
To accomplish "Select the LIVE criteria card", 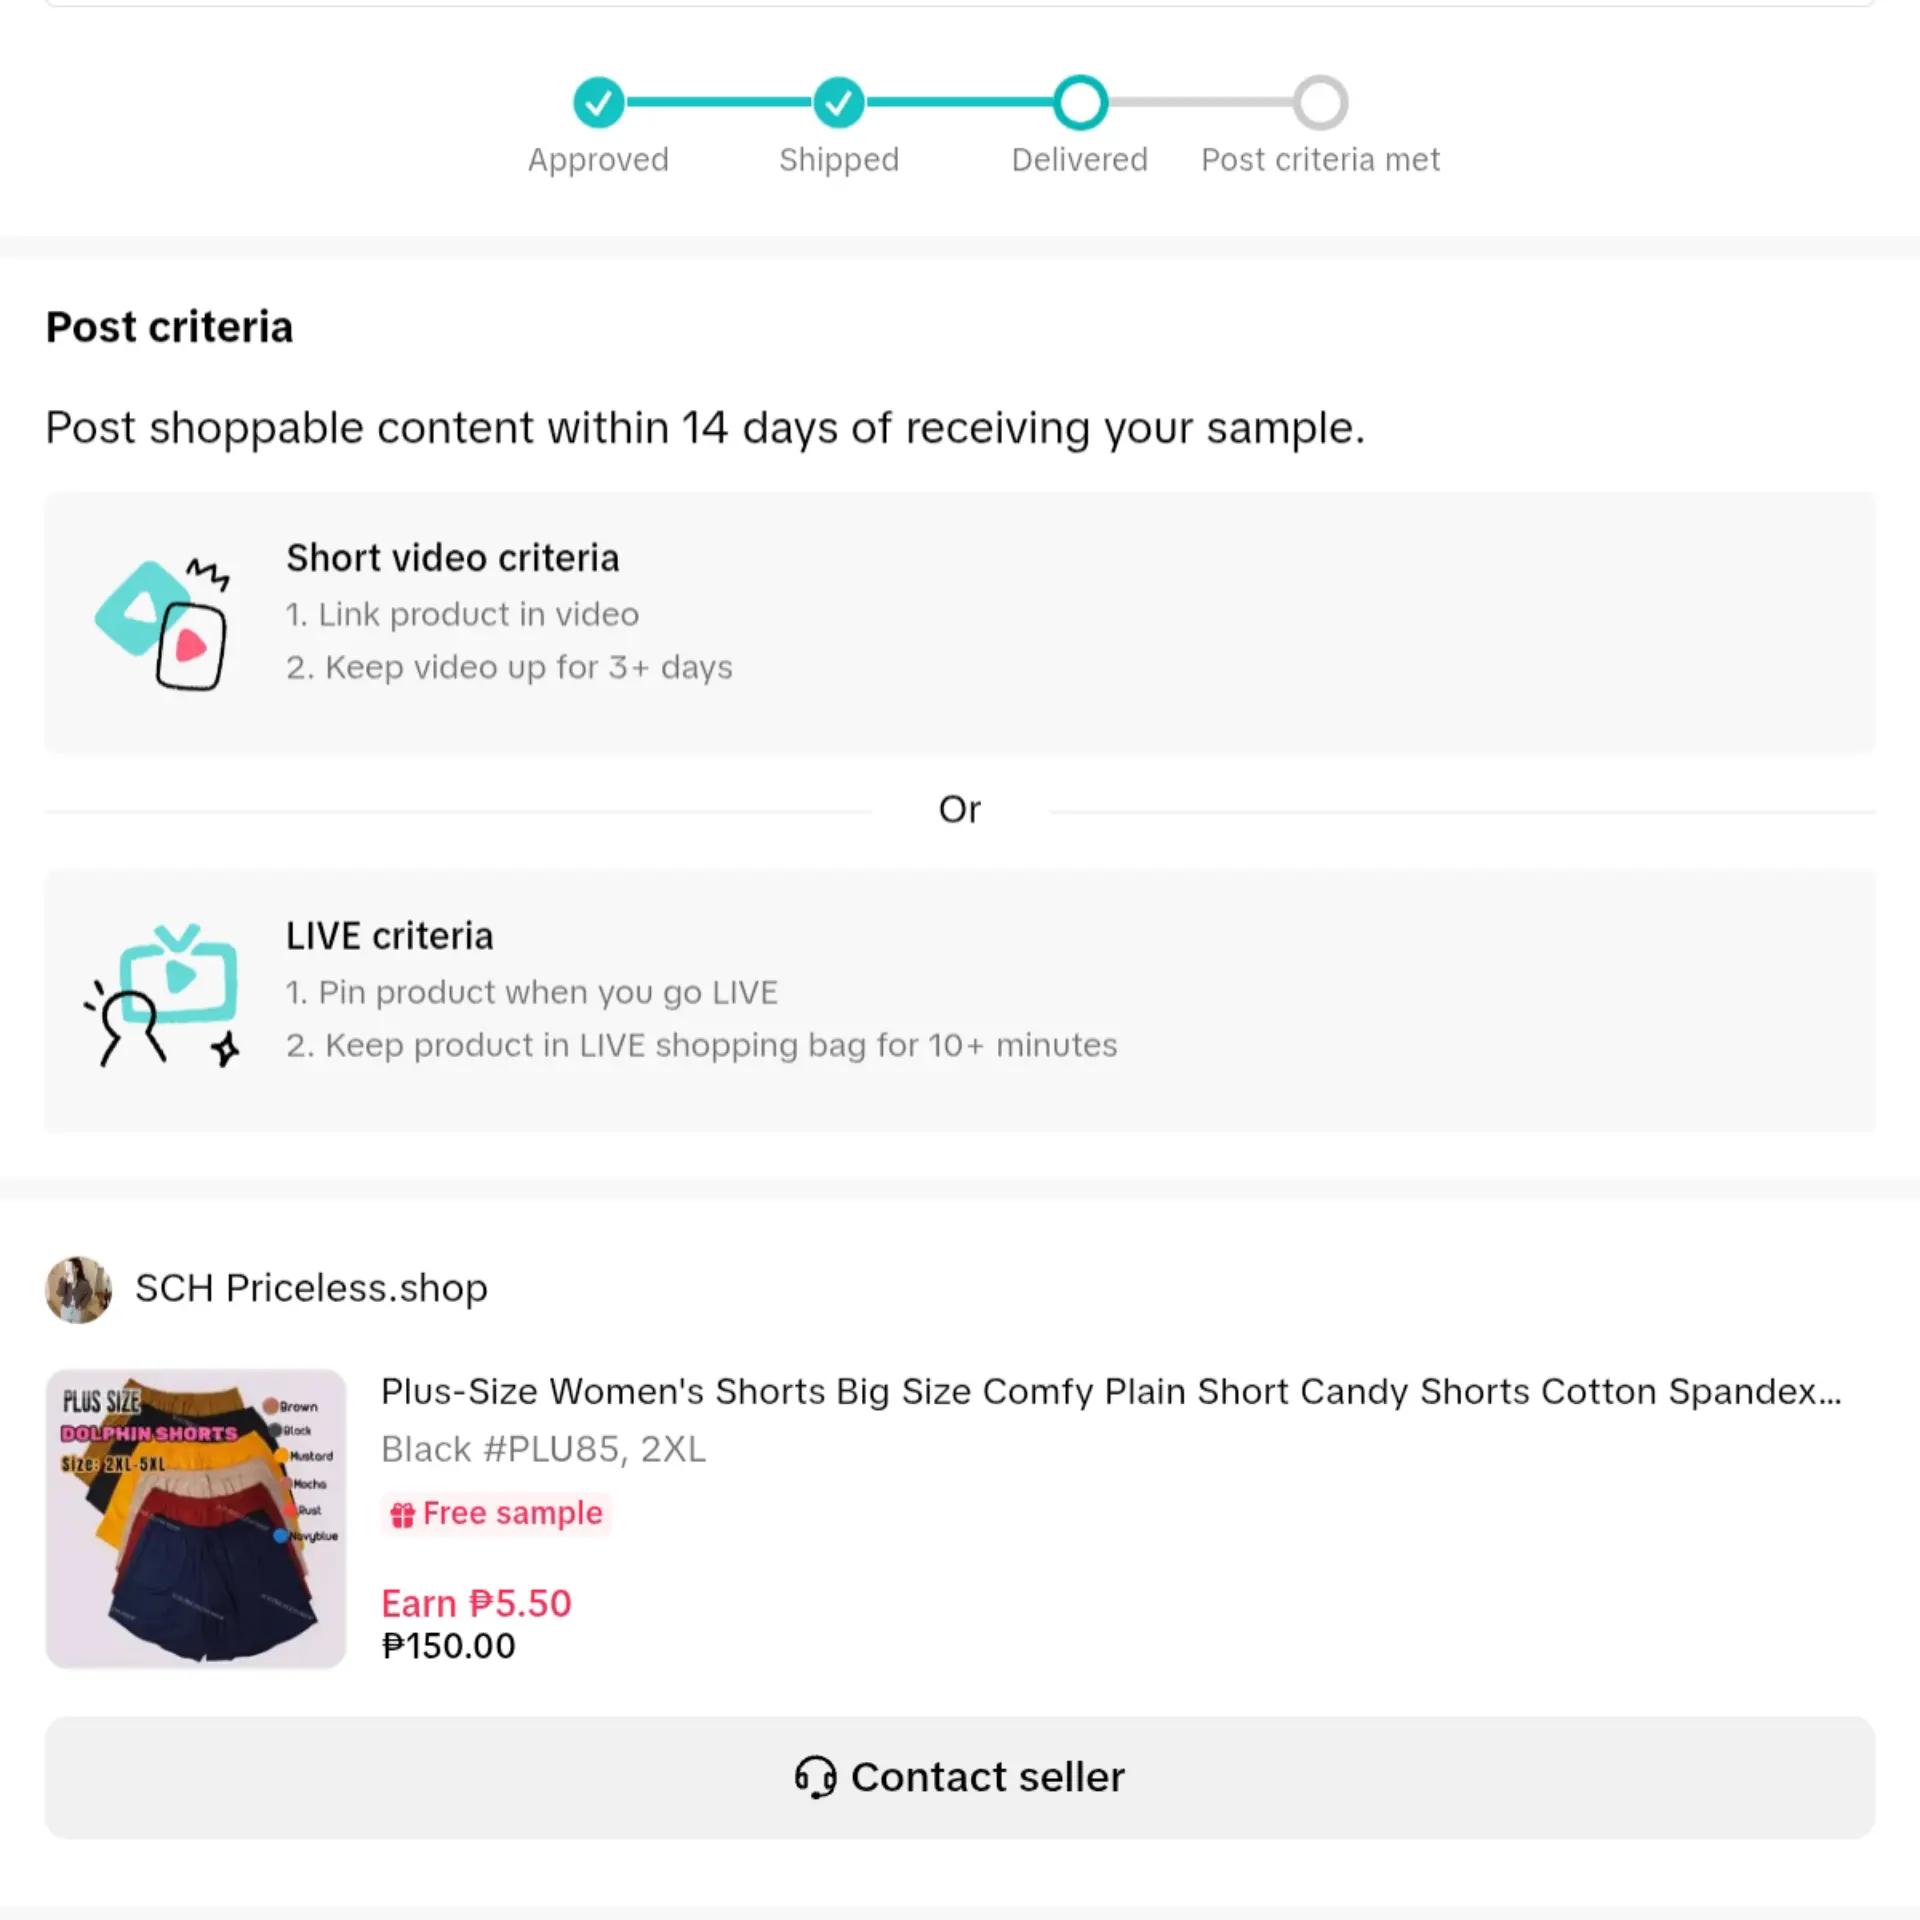I will pyautogui.click(x=960, y=1001).
